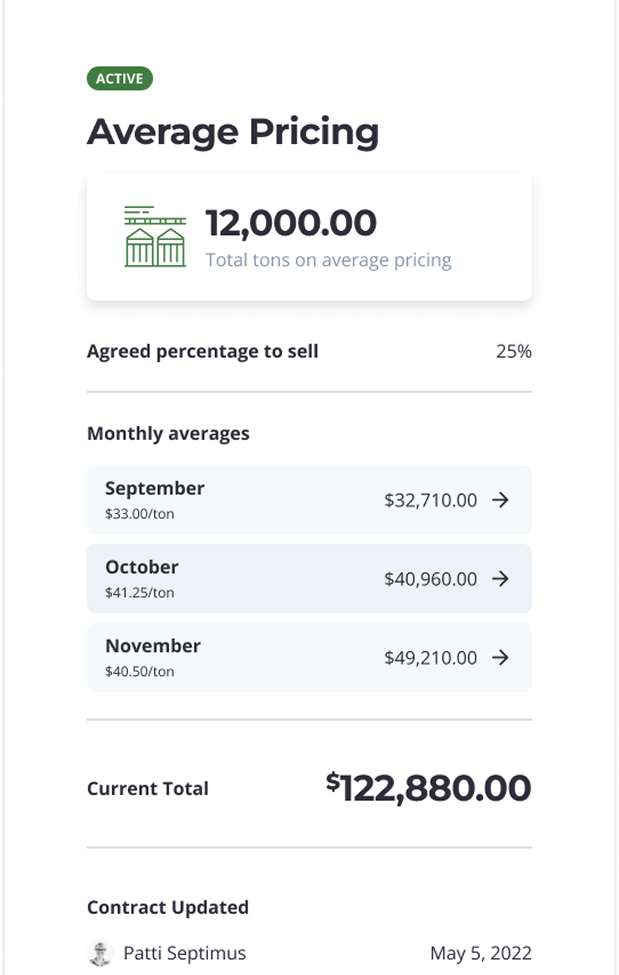Click the May 5, 2022 date
Screen dimensions: 619x975
coord(480,953)
